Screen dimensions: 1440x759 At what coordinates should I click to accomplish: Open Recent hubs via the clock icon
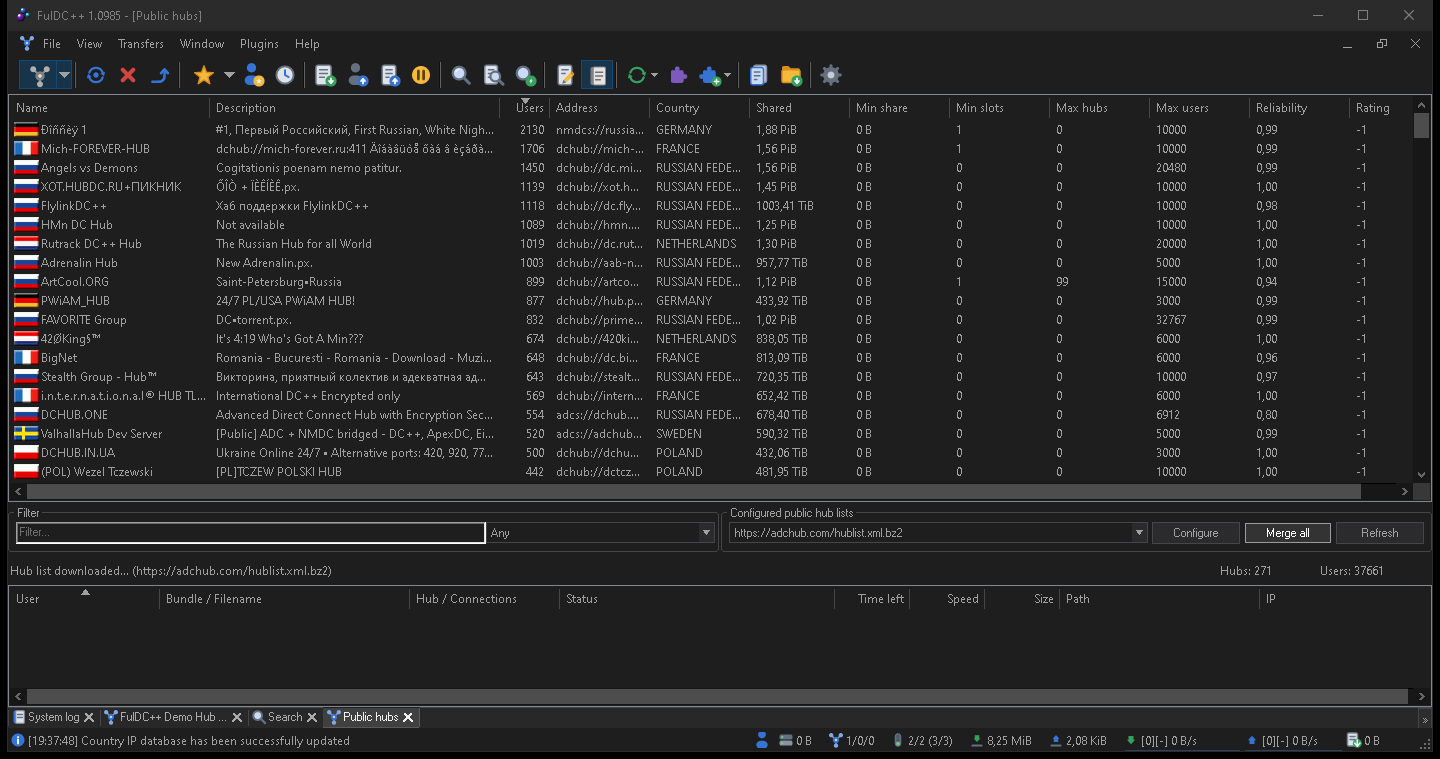[x=285, y=75]
